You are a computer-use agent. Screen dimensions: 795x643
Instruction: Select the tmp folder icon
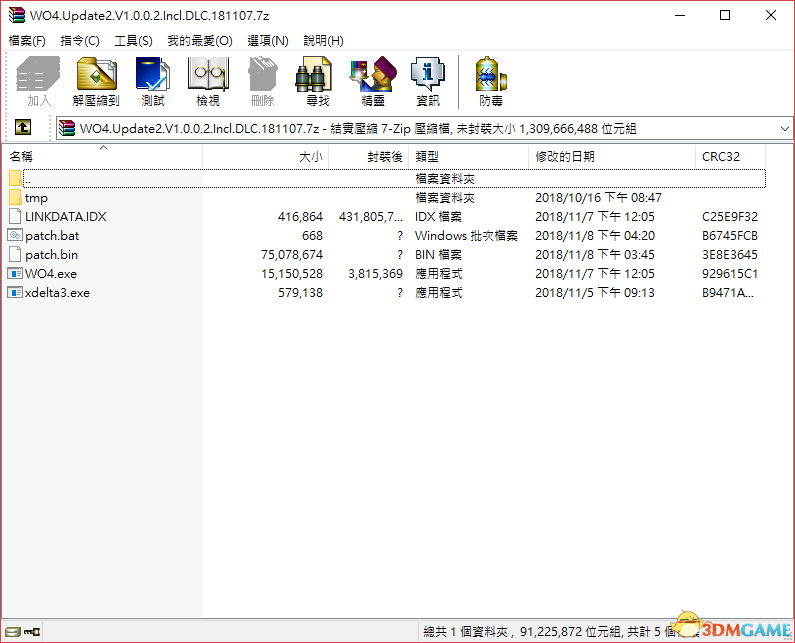(15, 197)
